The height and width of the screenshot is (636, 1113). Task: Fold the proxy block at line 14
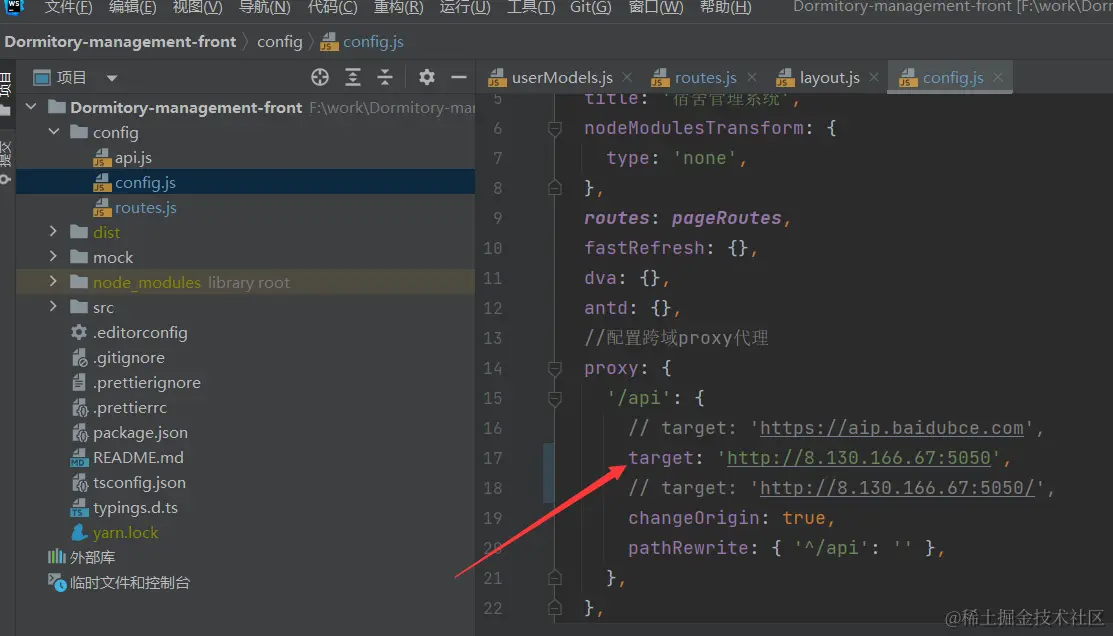tap(554, 368)
